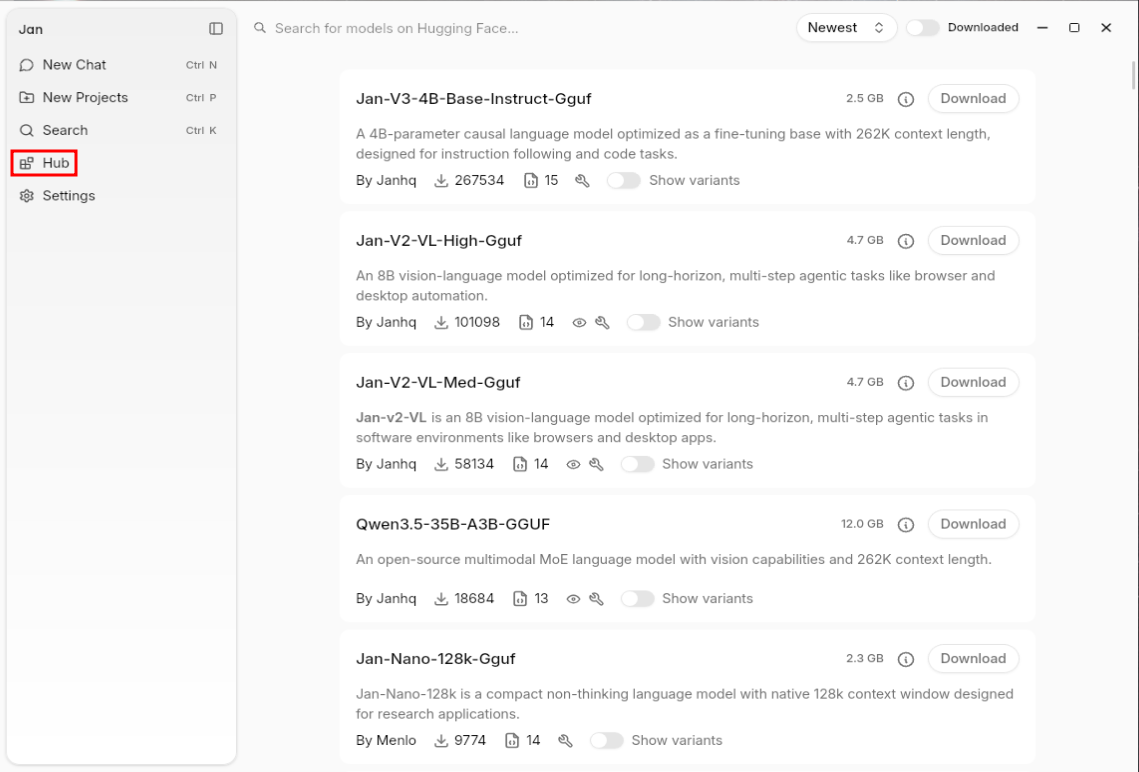
Task: Click file icon on Jan-Nano-128k-Gguf row
Action: 512,741
